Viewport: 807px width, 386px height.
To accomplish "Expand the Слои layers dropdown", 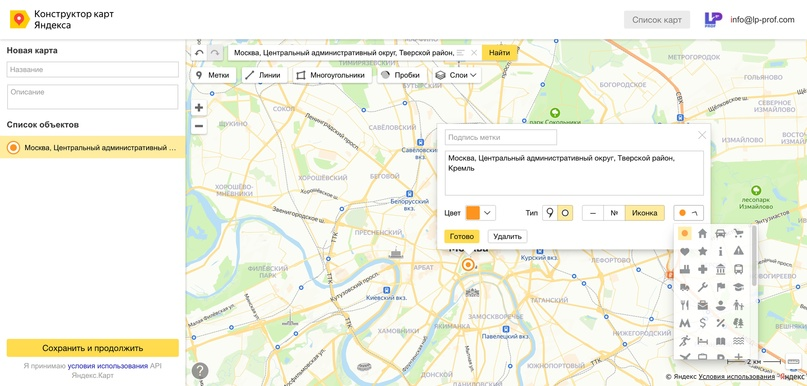I will (x=457, y=75).
